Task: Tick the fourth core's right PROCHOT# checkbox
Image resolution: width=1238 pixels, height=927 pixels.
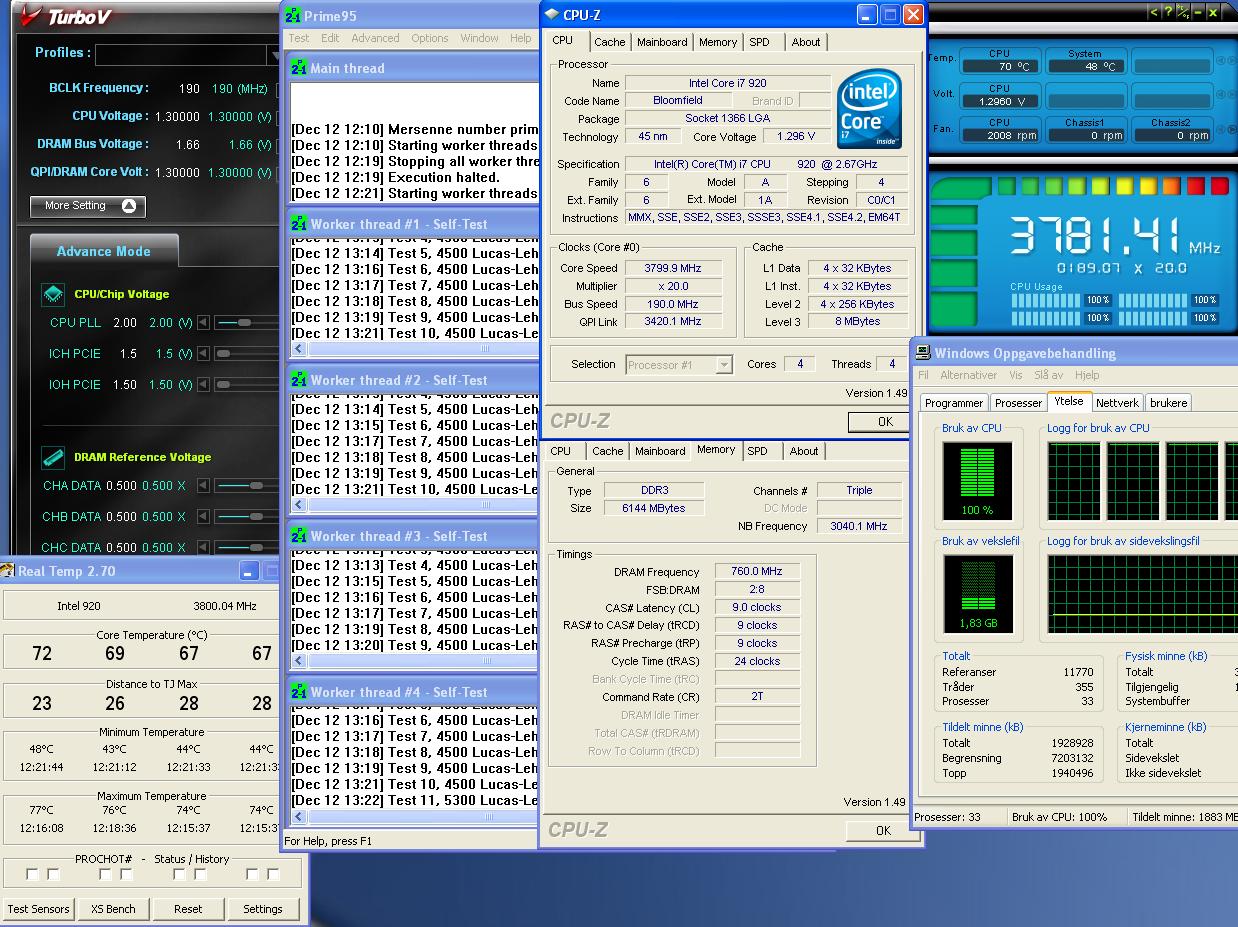Action: click(x=273, y=874)
